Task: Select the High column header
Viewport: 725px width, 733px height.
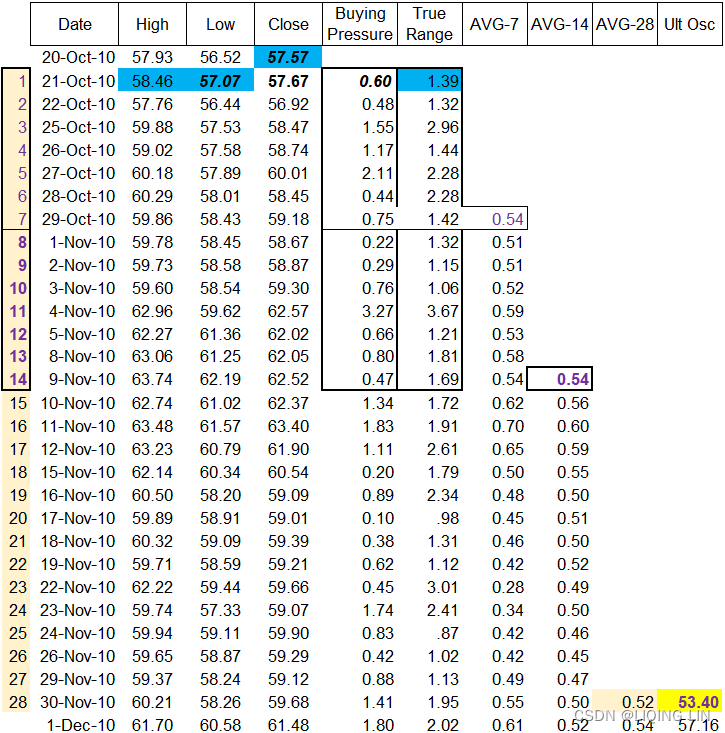Action: click(152, 24)
